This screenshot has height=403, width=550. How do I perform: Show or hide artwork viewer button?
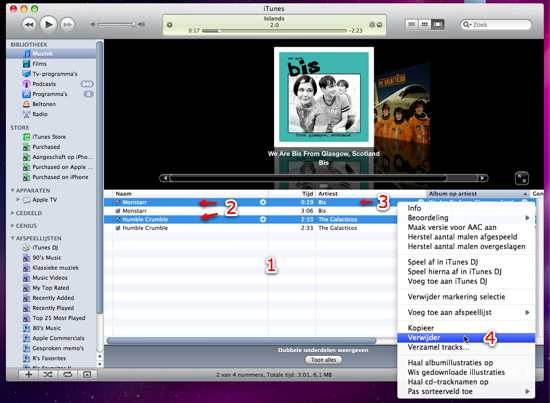coord(87,375)
